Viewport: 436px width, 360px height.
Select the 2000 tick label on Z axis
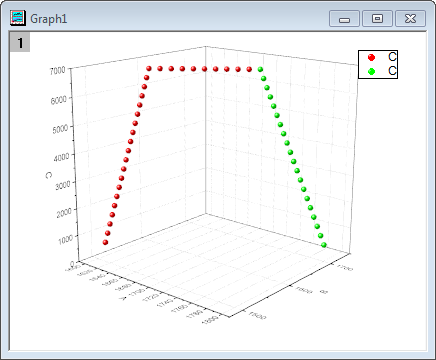click(64, 212)
